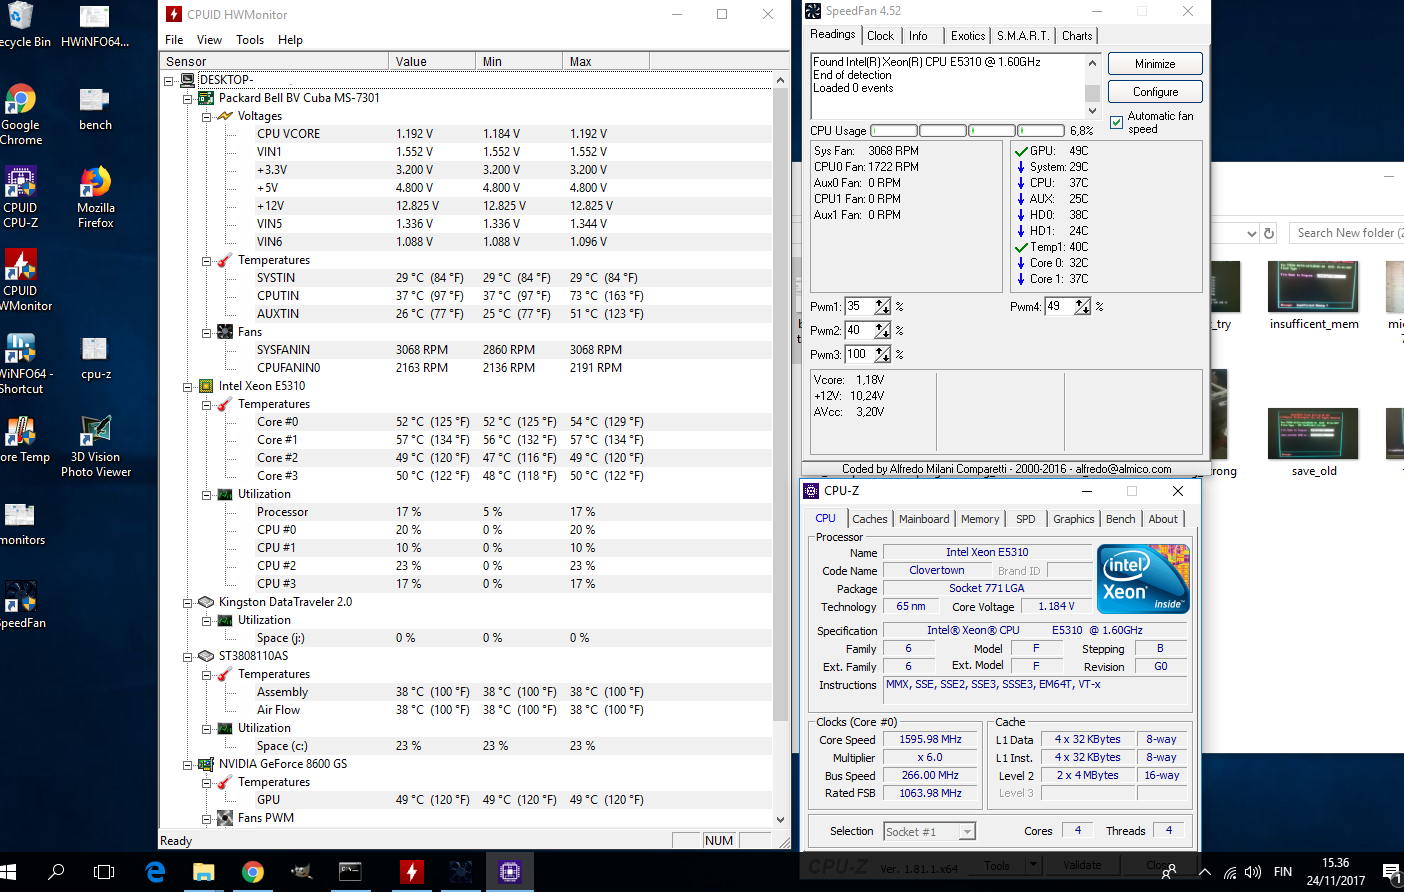1404x892 pixels.
Task: Open the Exotics tab in SpeedFan
Action: [968, 36]
